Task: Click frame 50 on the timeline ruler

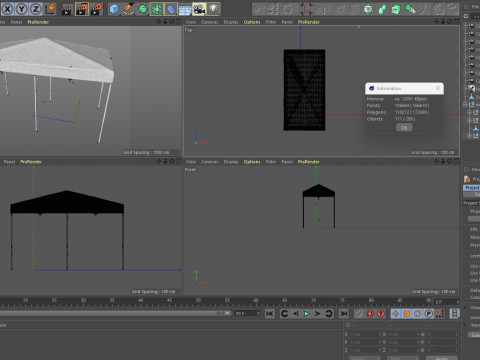Action: point(198,300)
